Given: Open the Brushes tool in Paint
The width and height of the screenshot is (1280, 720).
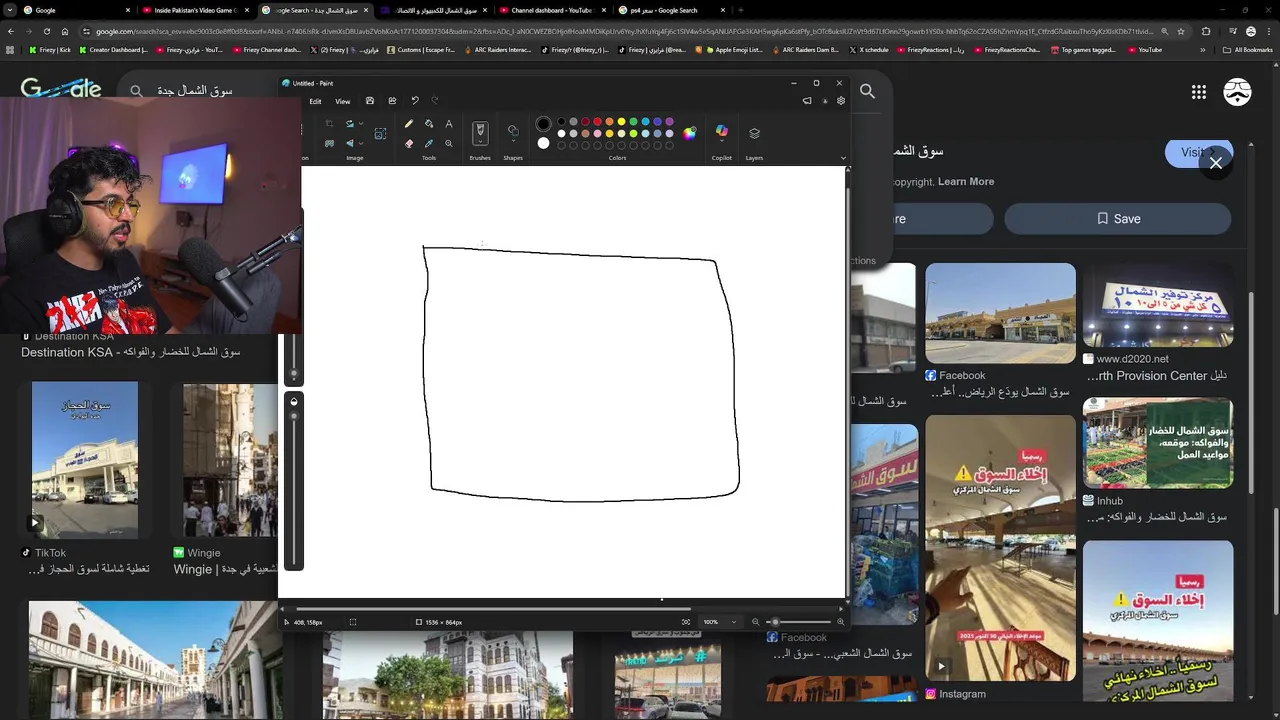Looking at the screenshot, I should point(480,133).
